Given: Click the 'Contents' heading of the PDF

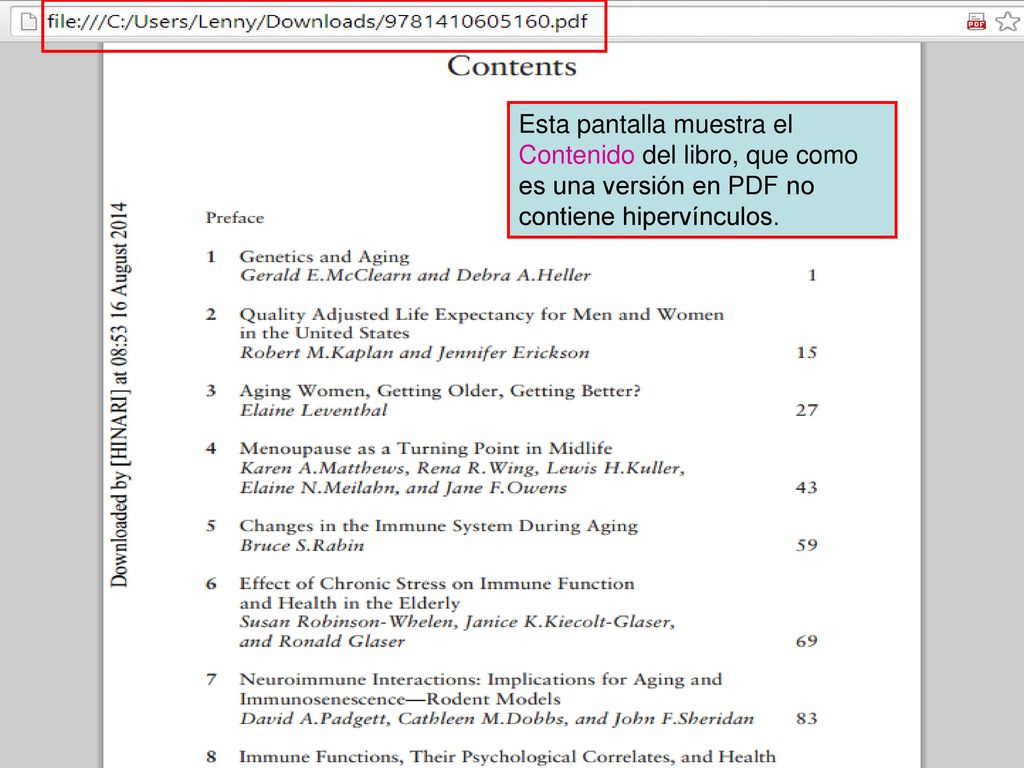Looking at the screenshot, I should [x=512, y=67].
